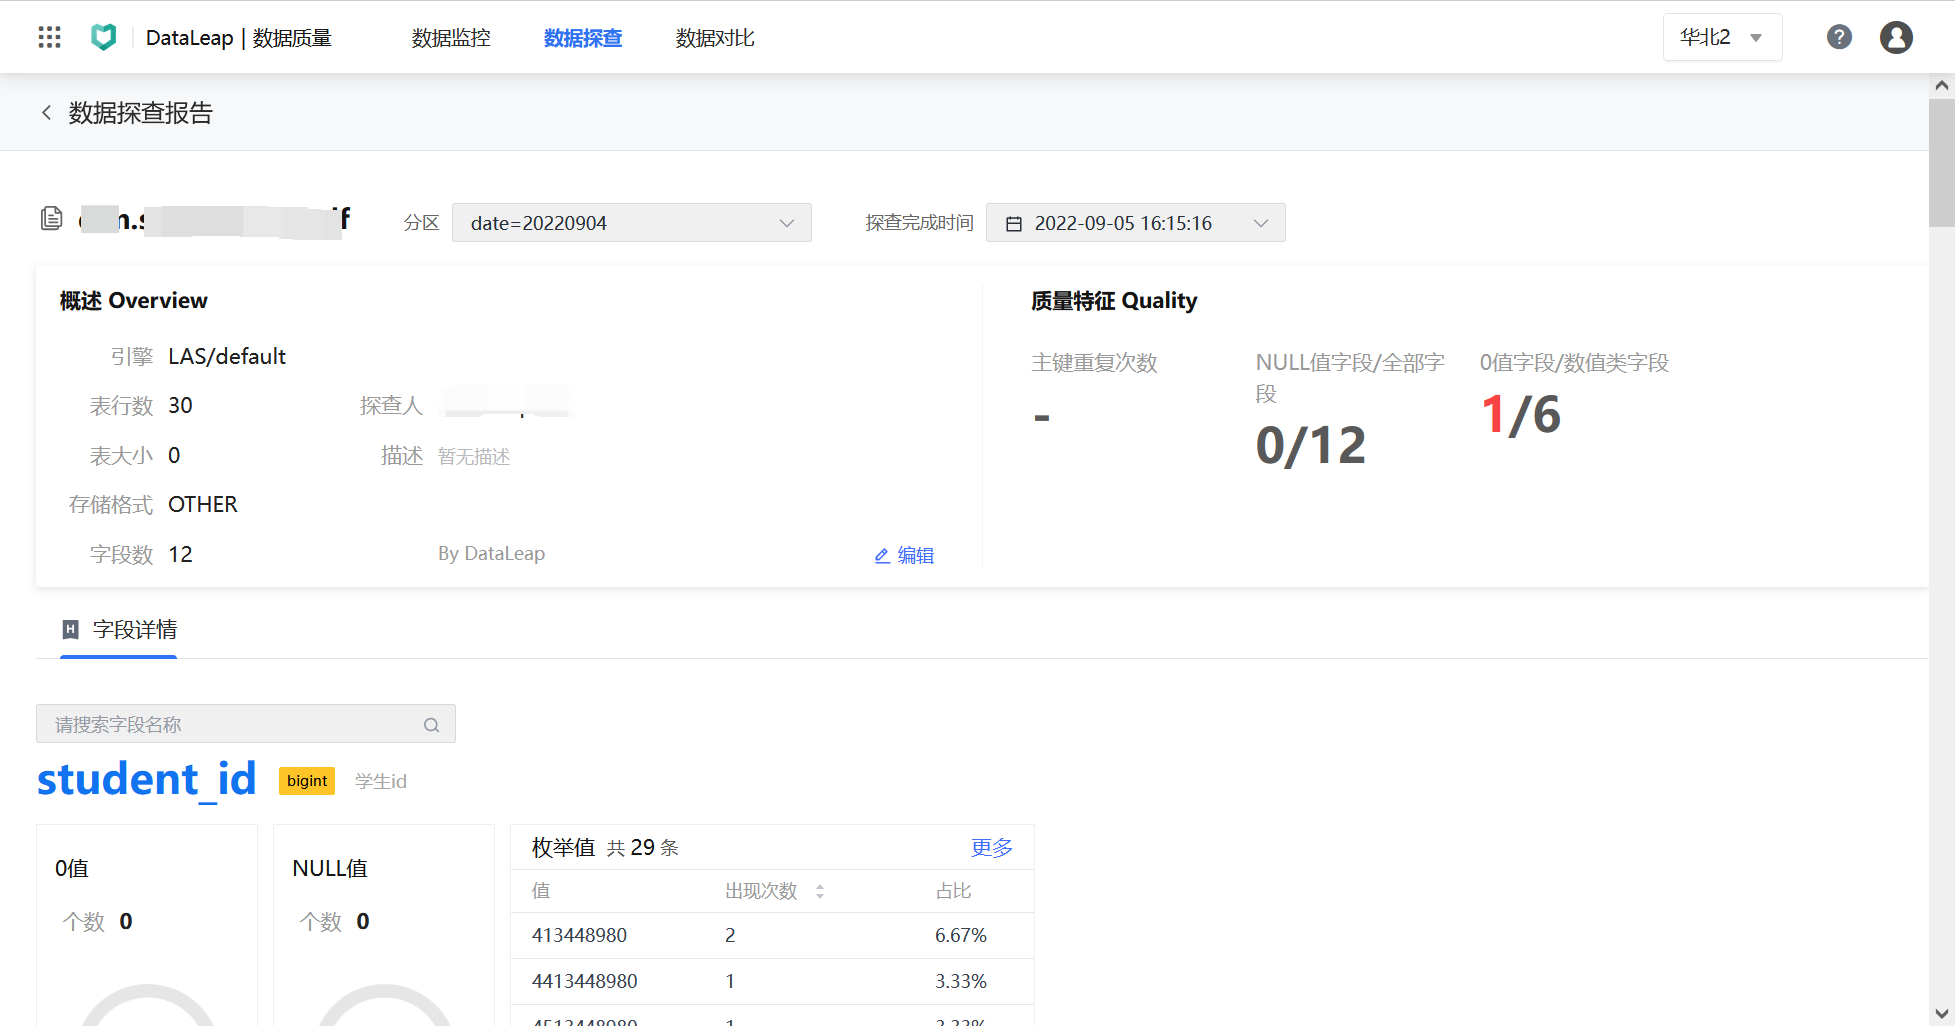The width and height of the screenshot is (1955, 1026).
Task: Click the student_id field name
Action: [147, 780]
